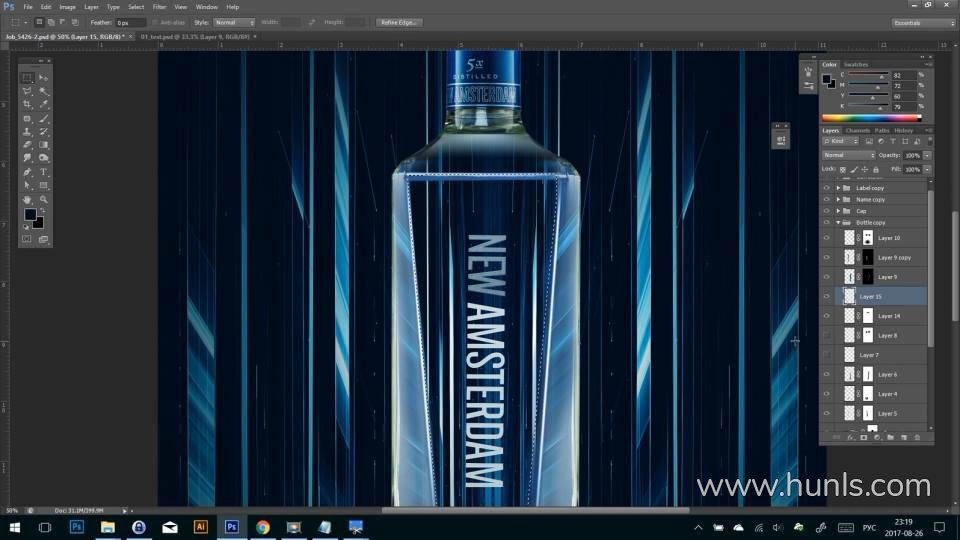960x540 pixels.
Task: Hide the Label copy group
Action: (x=827, y=188)
